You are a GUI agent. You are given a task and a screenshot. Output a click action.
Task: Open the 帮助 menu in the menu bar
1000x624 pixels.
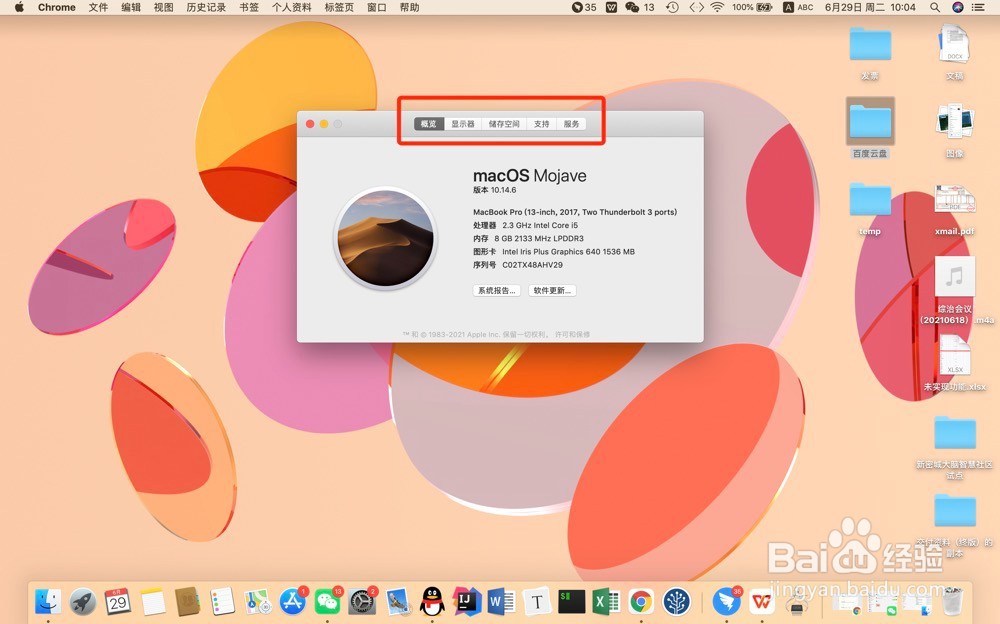pyautogui.click(x=409, y=8)
